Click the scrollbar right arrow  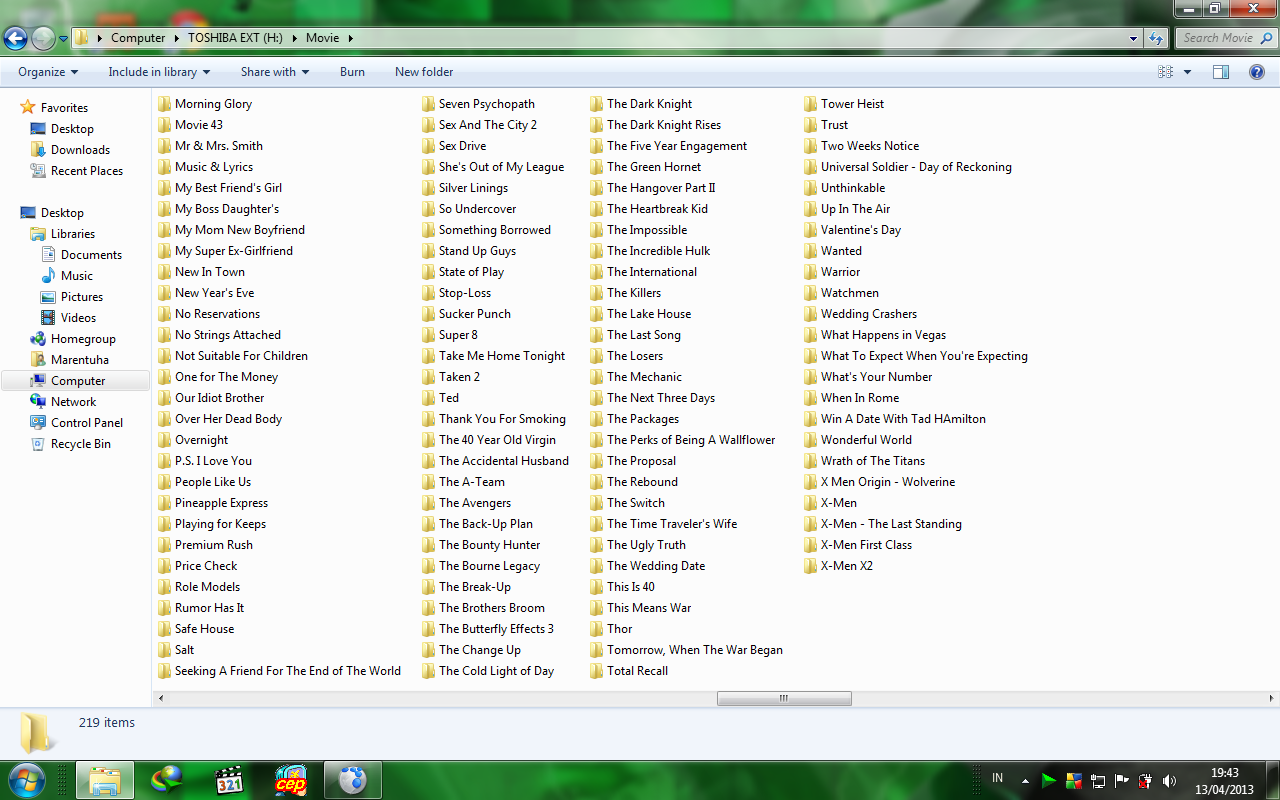coord(1271,698)
